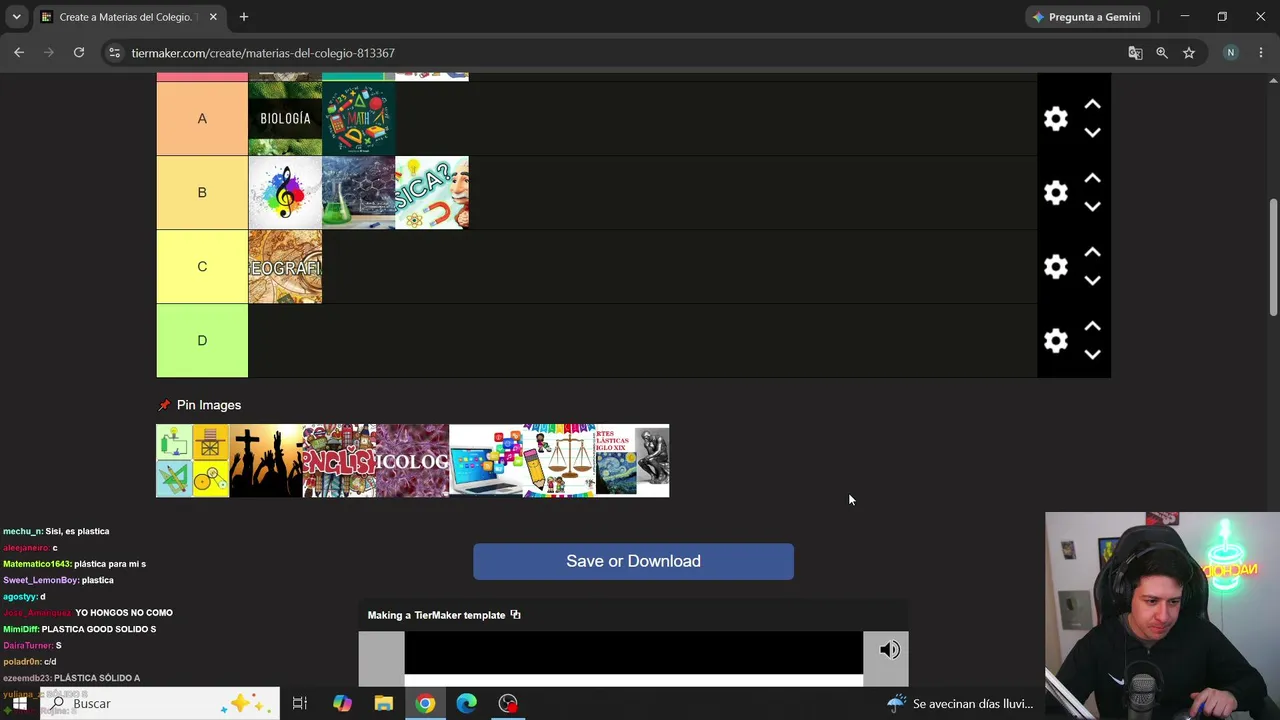Viewport: 1280px width, 720px height.
Task: Pick the Psicología image from pool
Action: pos(412,461)
